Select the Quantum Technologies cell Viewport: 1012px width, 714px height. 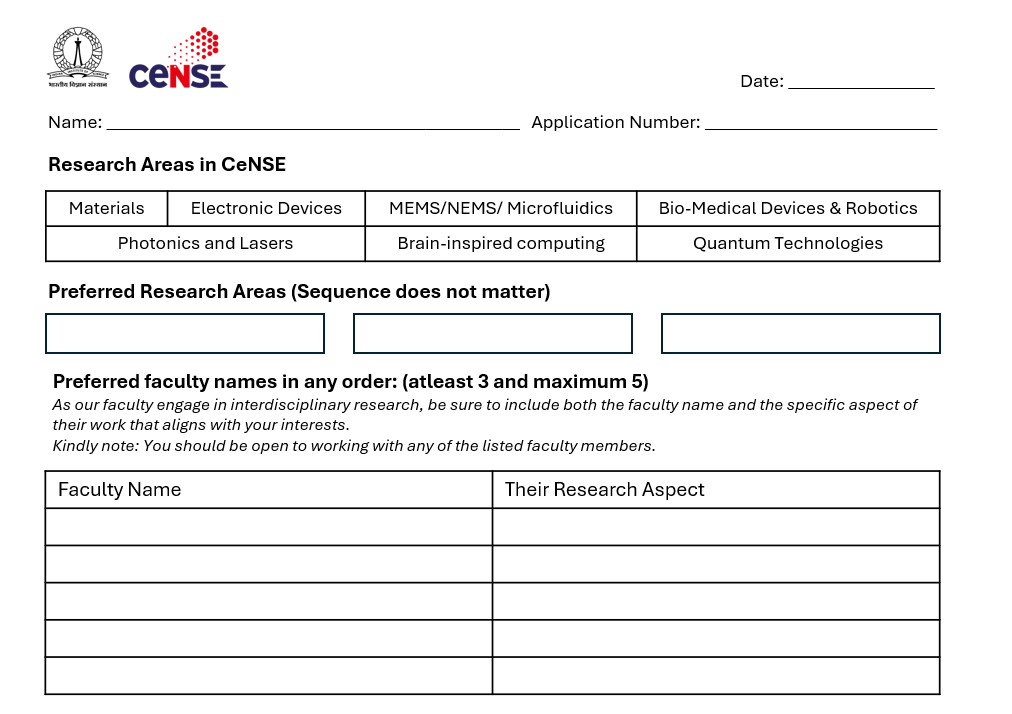pyautogui.click(x=787, y=243)
